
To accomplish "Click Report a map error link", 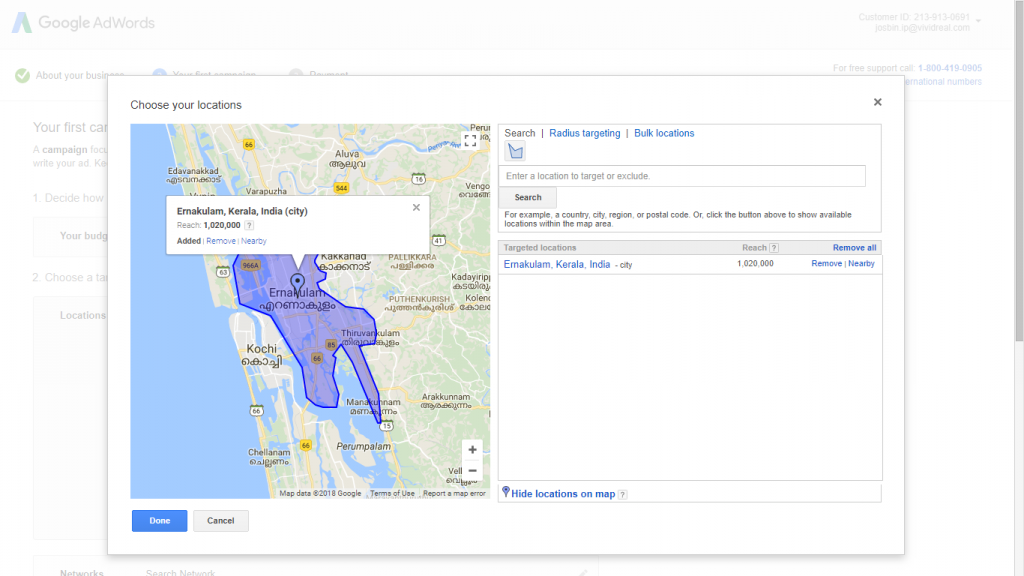I will [x=454, y=494].
